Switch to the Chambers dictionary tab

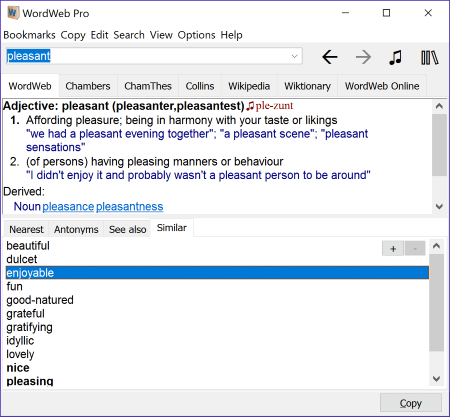88,86
